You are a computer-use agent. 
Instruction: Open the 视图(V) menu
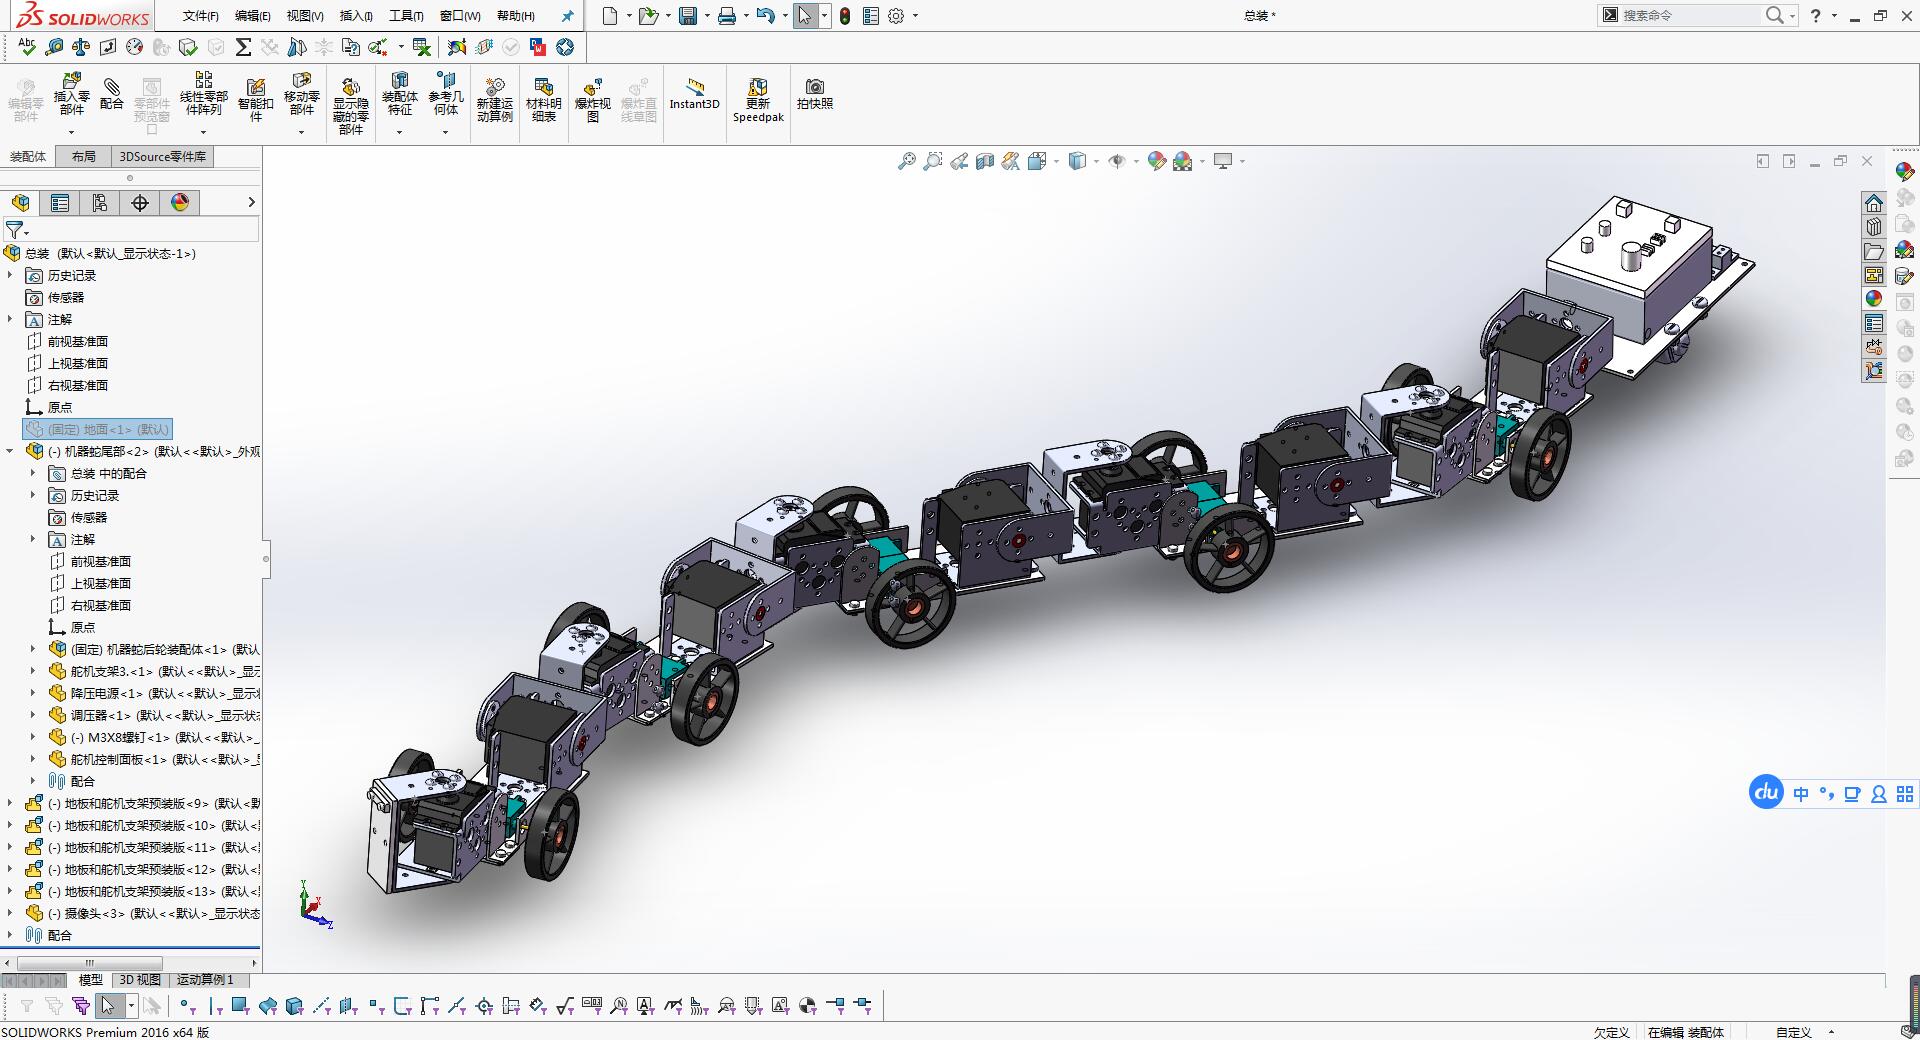[x=305, y=16]
